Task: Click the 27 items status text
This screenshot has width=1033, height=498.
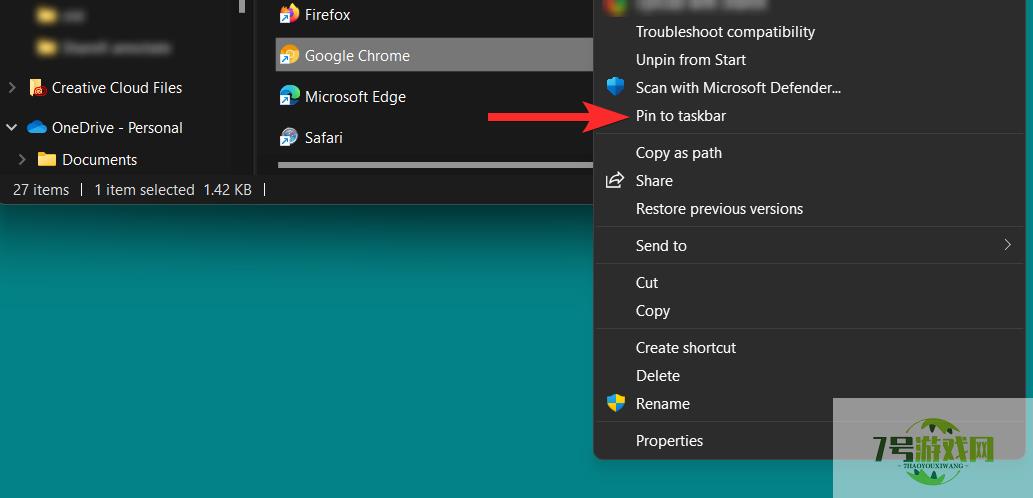Action: [x=41, y=190]
